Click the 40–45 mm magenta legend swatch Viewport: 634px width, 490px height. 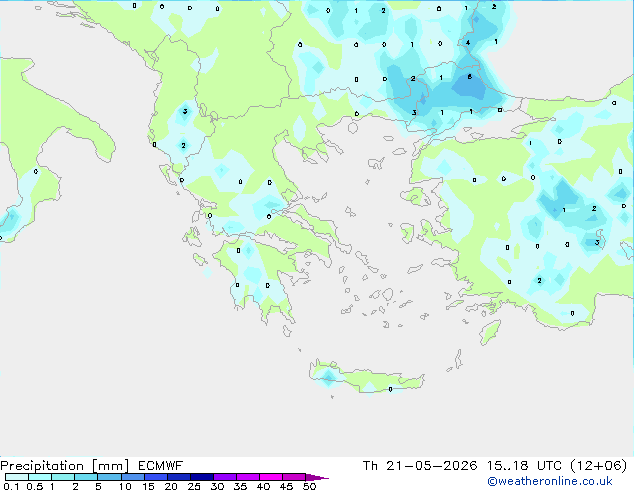(271, 477)
